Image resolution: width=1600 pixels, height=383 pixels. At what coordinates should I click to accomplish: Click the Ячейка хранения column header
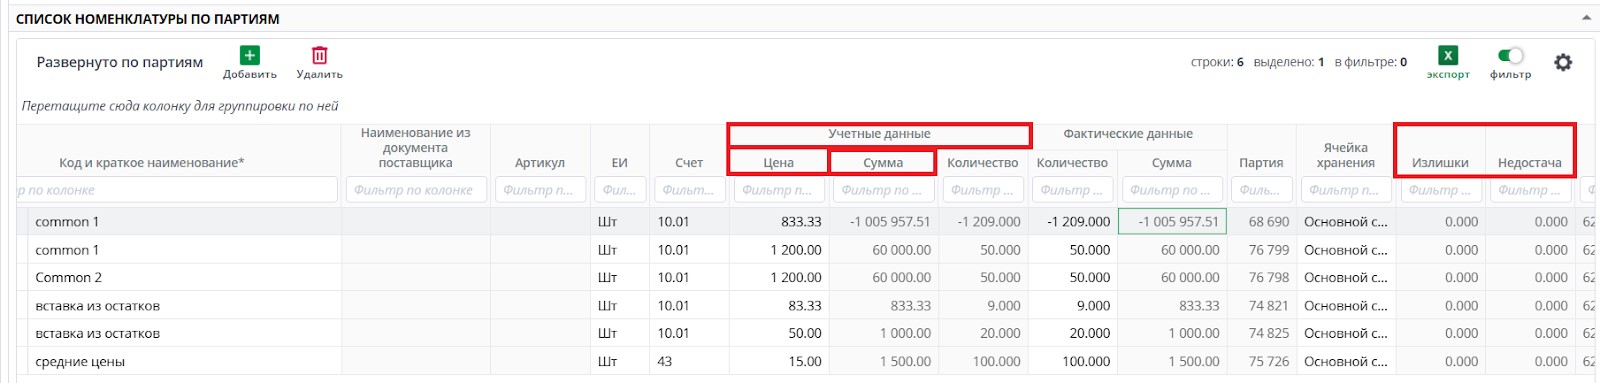[1345, 155]
